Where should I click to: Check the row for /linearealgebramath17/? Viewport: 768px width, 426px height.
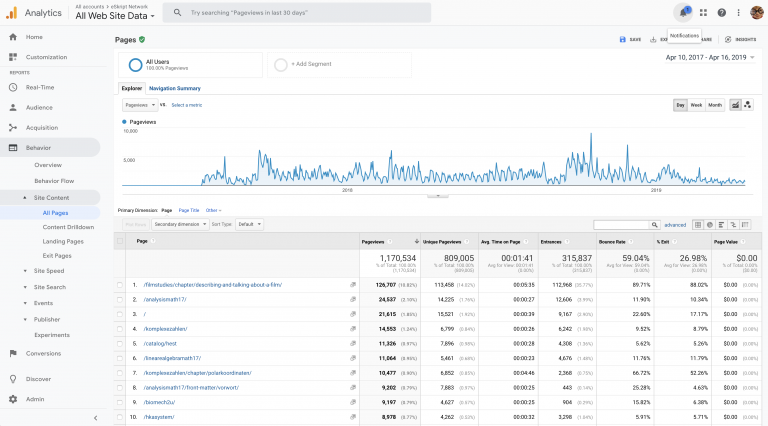[120, 358]
